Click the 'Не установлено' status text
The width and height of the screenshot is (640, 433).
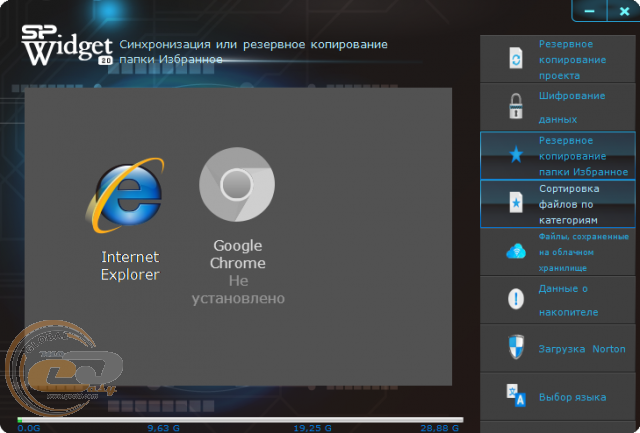tap(238, 290)
